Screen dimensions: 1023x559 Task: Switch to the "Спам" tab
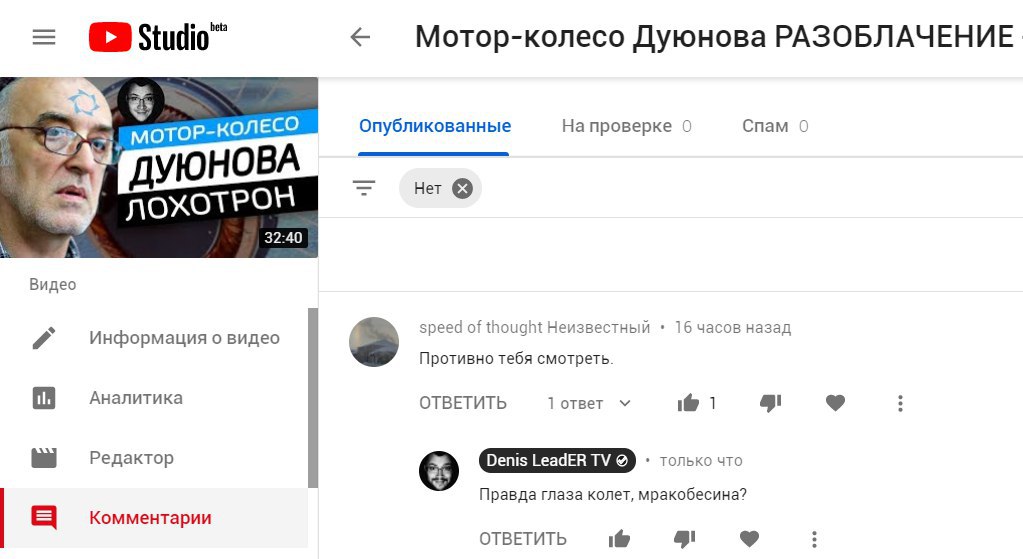point(775,126)
